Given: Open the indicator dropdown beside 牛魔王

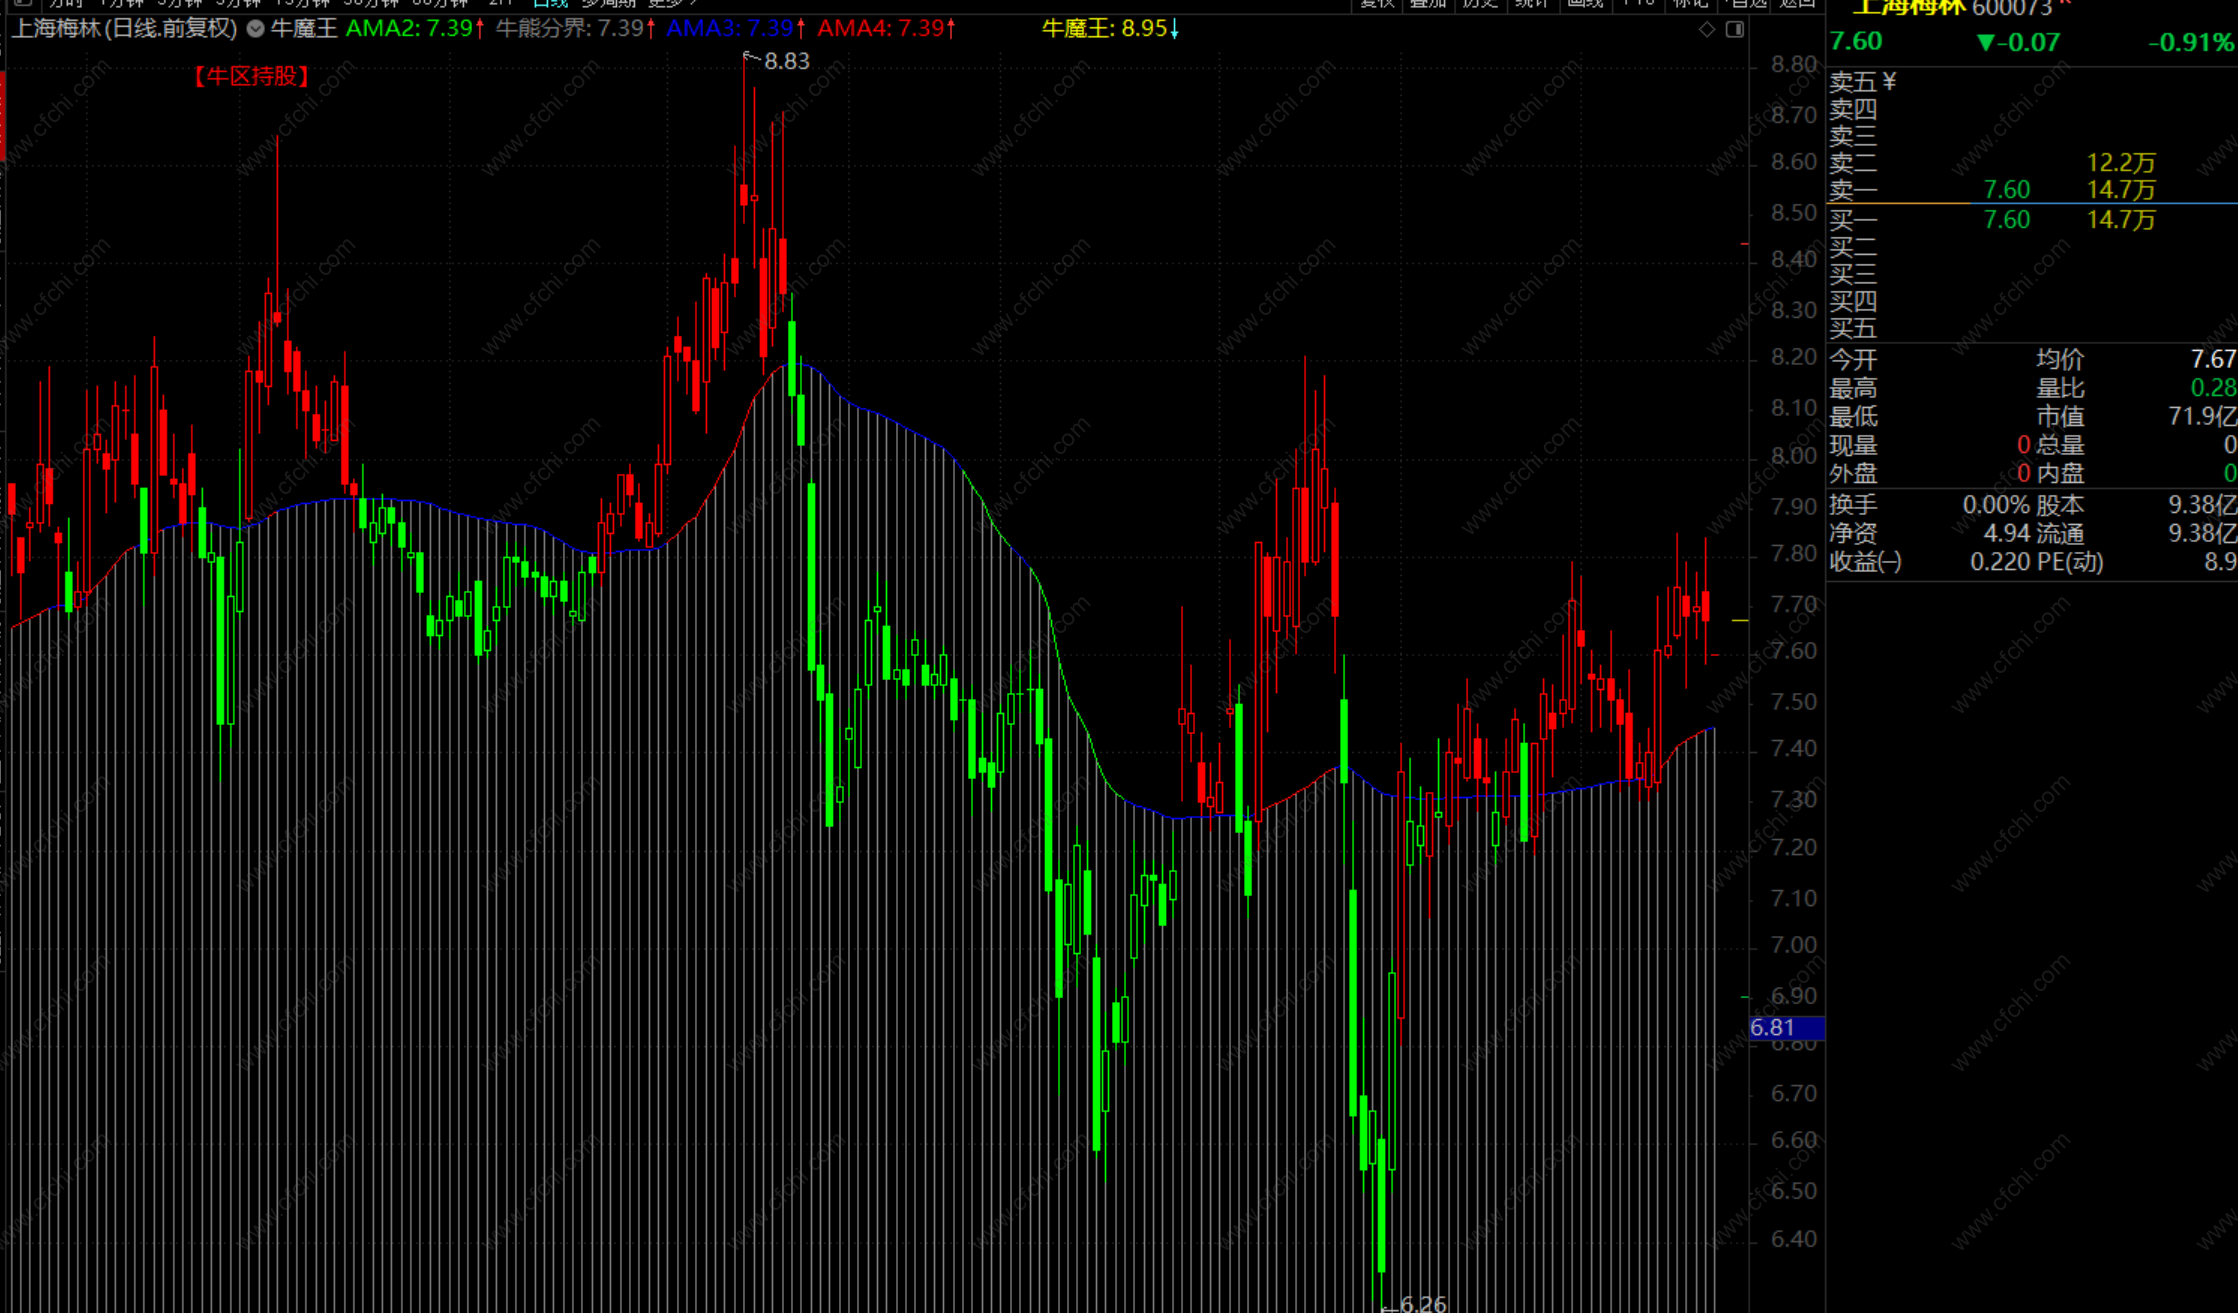Looking at the screenshot, I should pos(256,29).
